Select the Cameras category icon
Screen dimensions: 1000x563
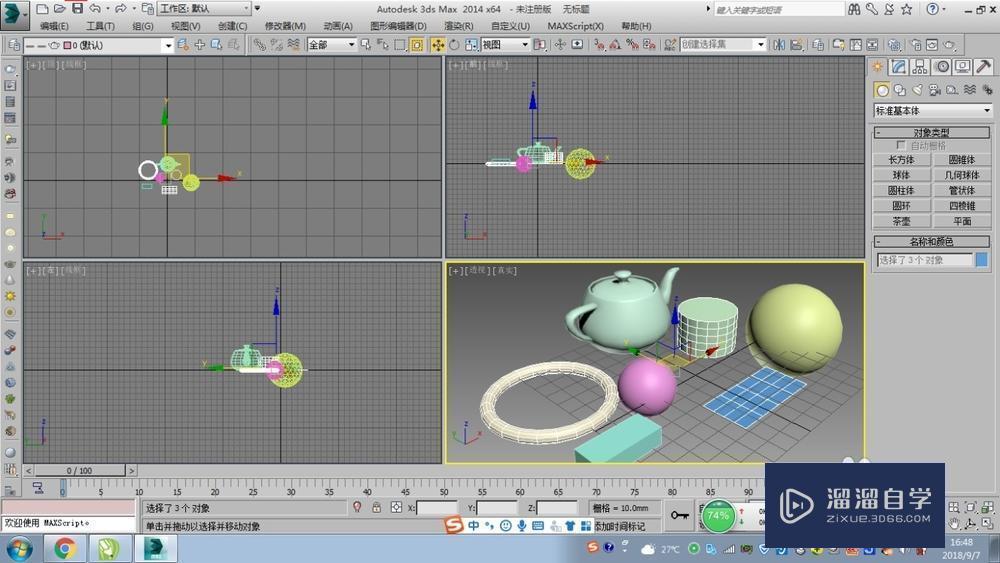pos(934,89)
